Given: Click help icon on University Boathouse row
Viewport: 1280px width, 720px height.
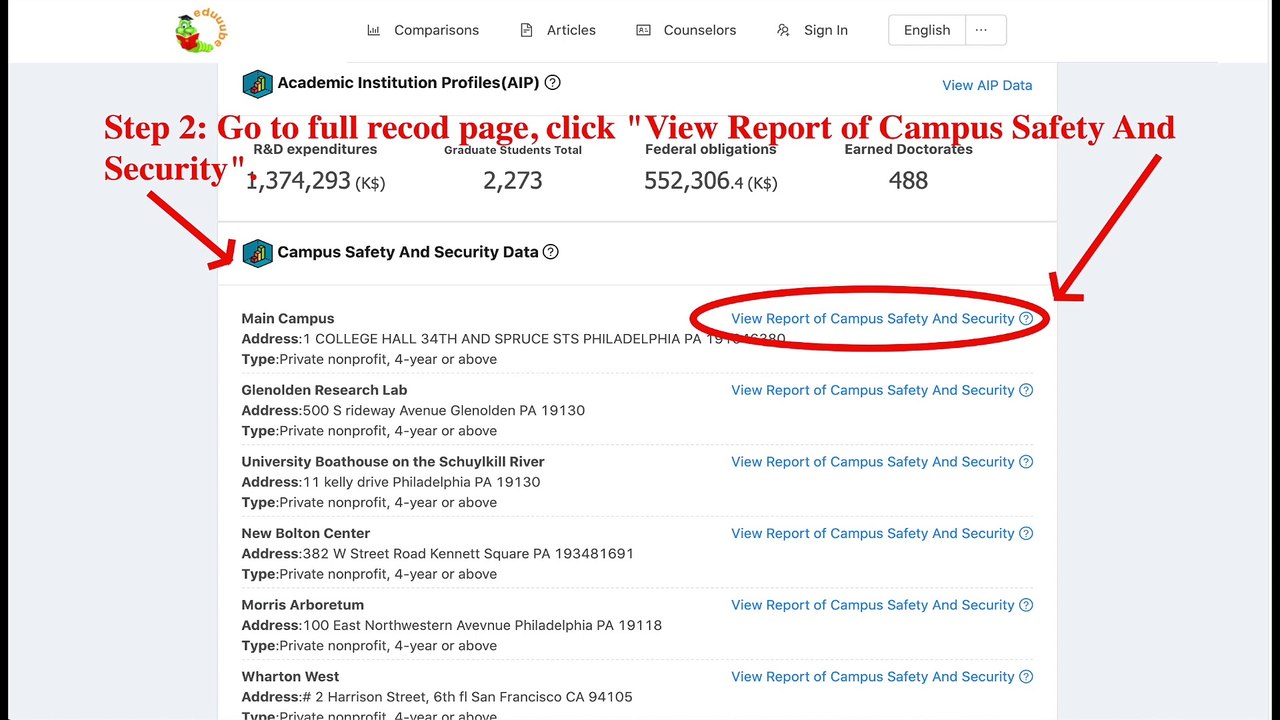Looking at the screenshot, I should 1026,461.
